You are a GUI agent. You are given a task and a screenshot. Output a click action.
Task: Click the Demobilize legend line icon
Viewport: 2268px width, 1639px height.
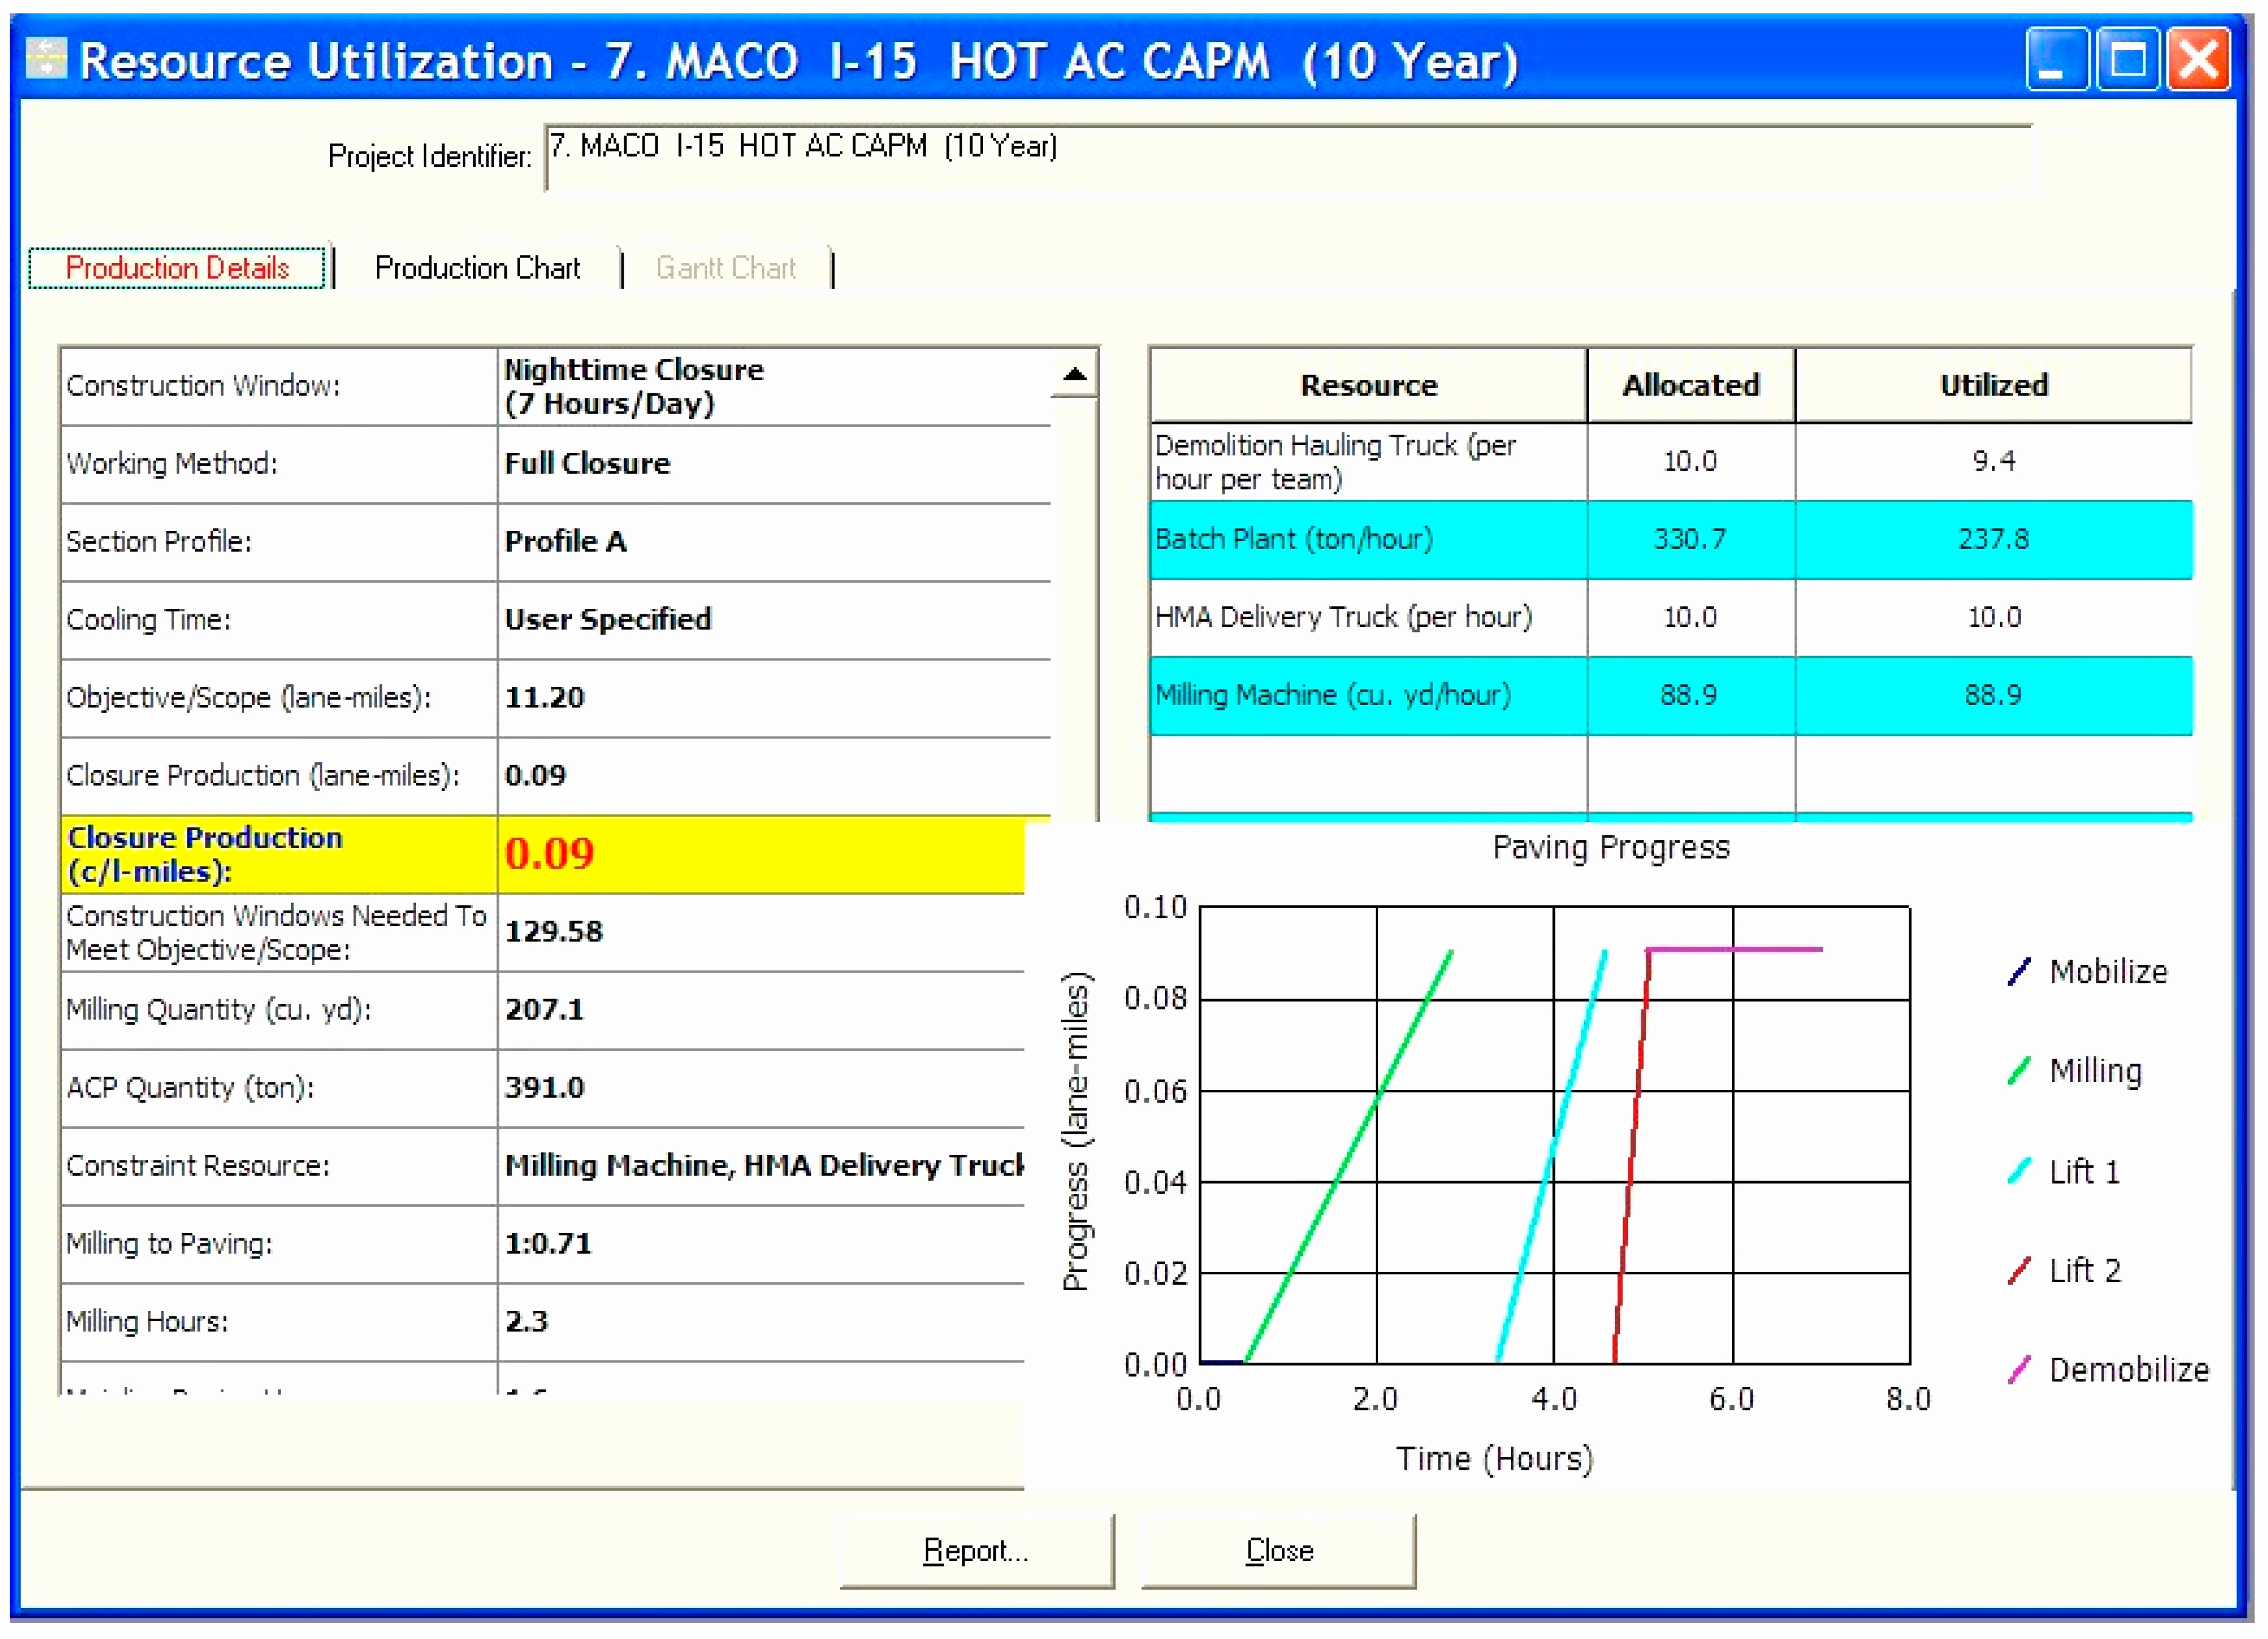pyautogui.click(x=2019, y=1369)
